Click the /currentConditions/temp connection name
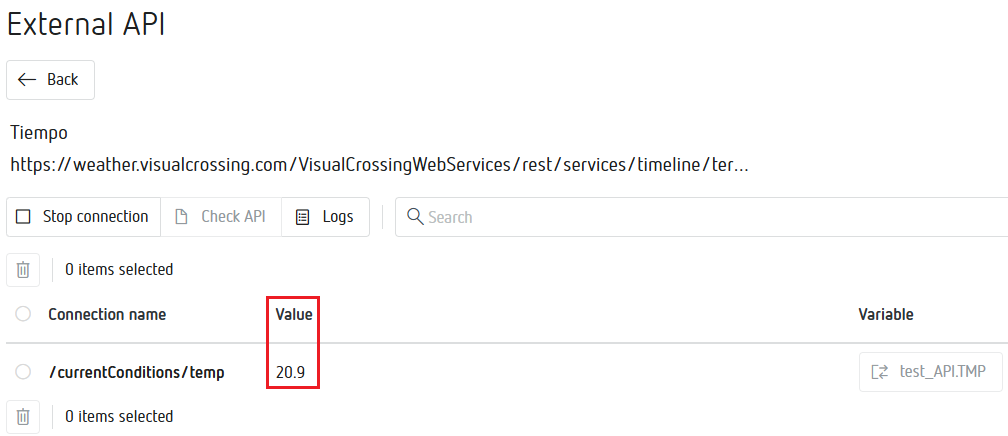1008x436 pixels. coord(137,372)
